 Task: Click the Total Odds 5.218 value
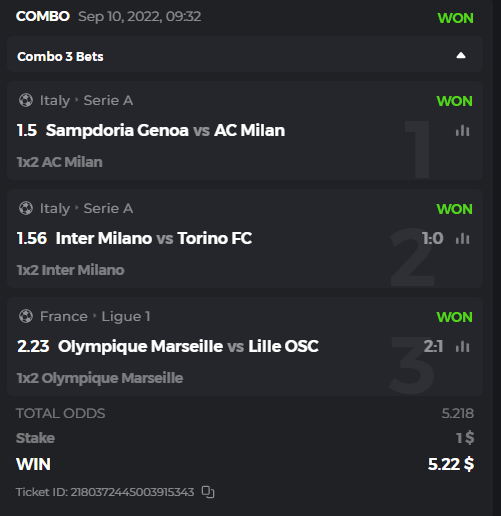[457, 413]
